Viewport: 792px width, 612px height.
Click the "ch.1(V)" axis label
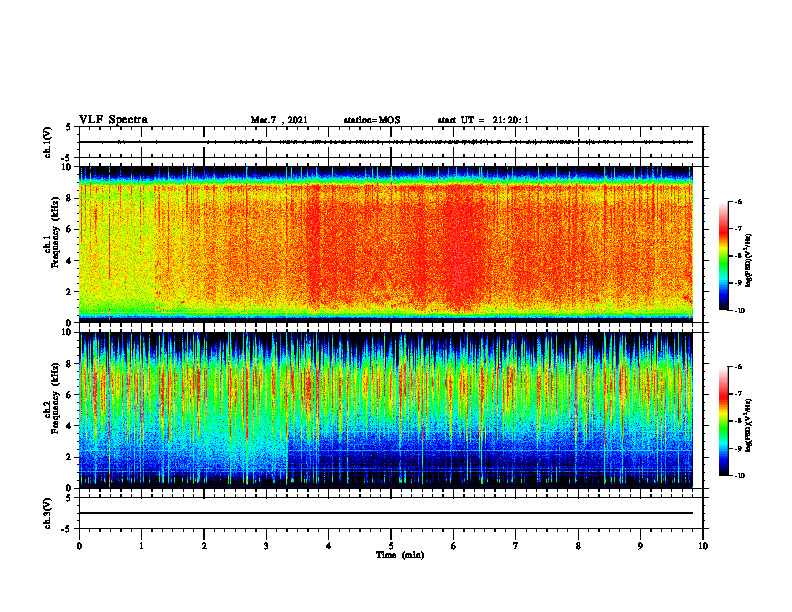47,142
